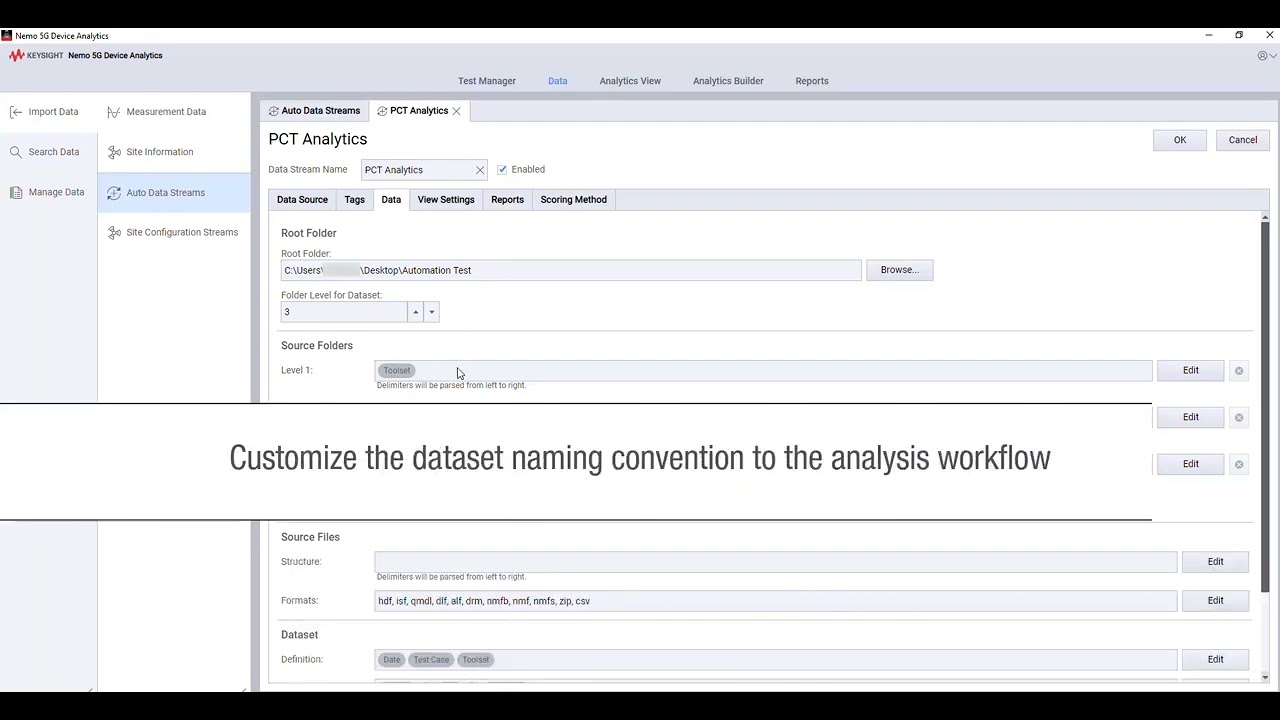Open Search Data in the sidebar

click(44, 152)
